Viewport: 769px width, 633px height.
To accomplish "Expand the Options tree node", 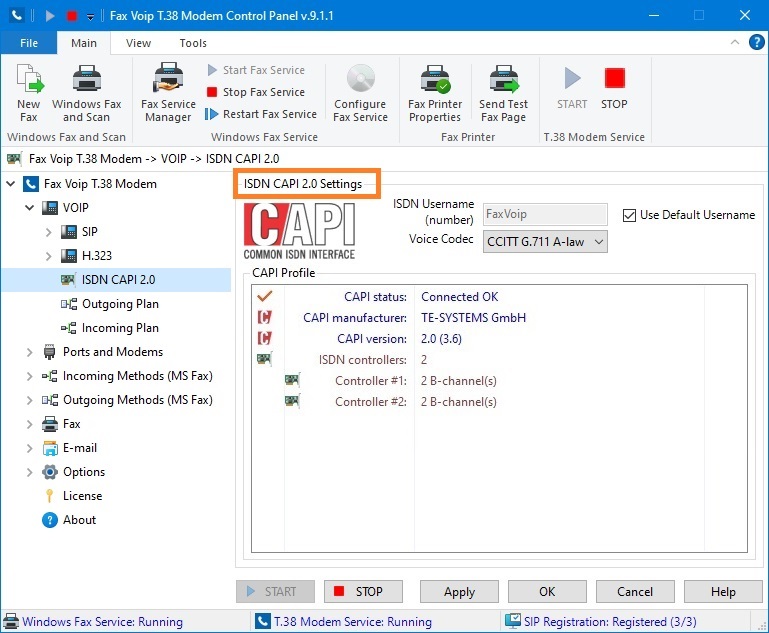I will click(x=29, y=472).
